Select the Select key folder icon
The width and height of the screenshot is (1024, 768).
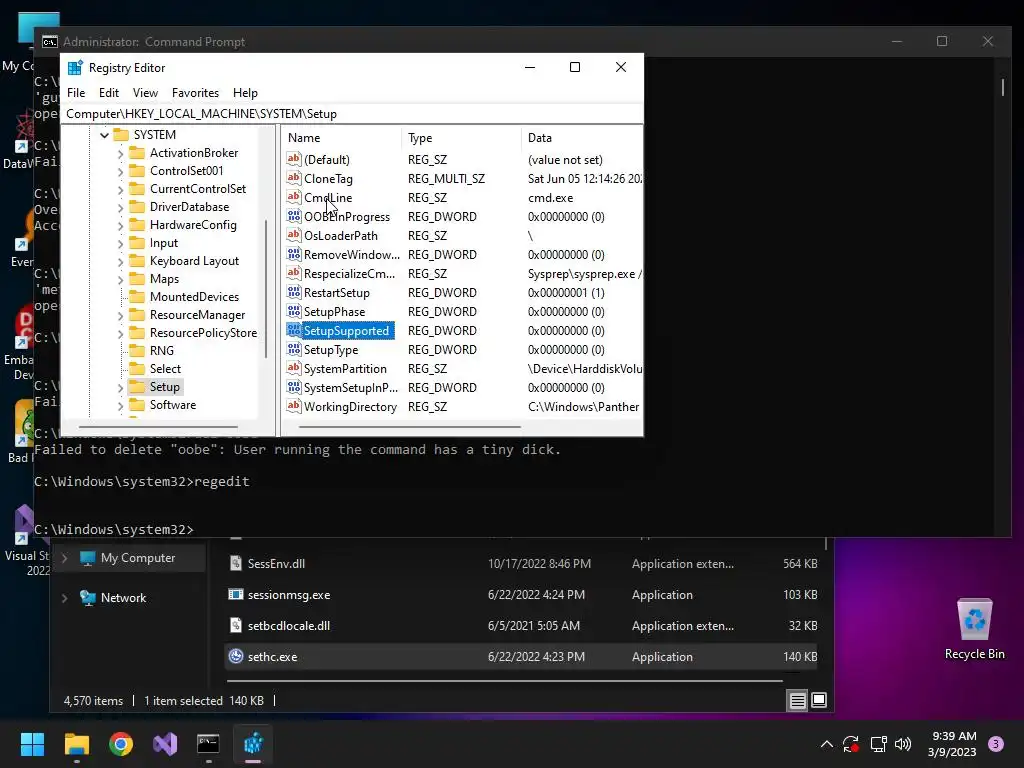[137, 369]
